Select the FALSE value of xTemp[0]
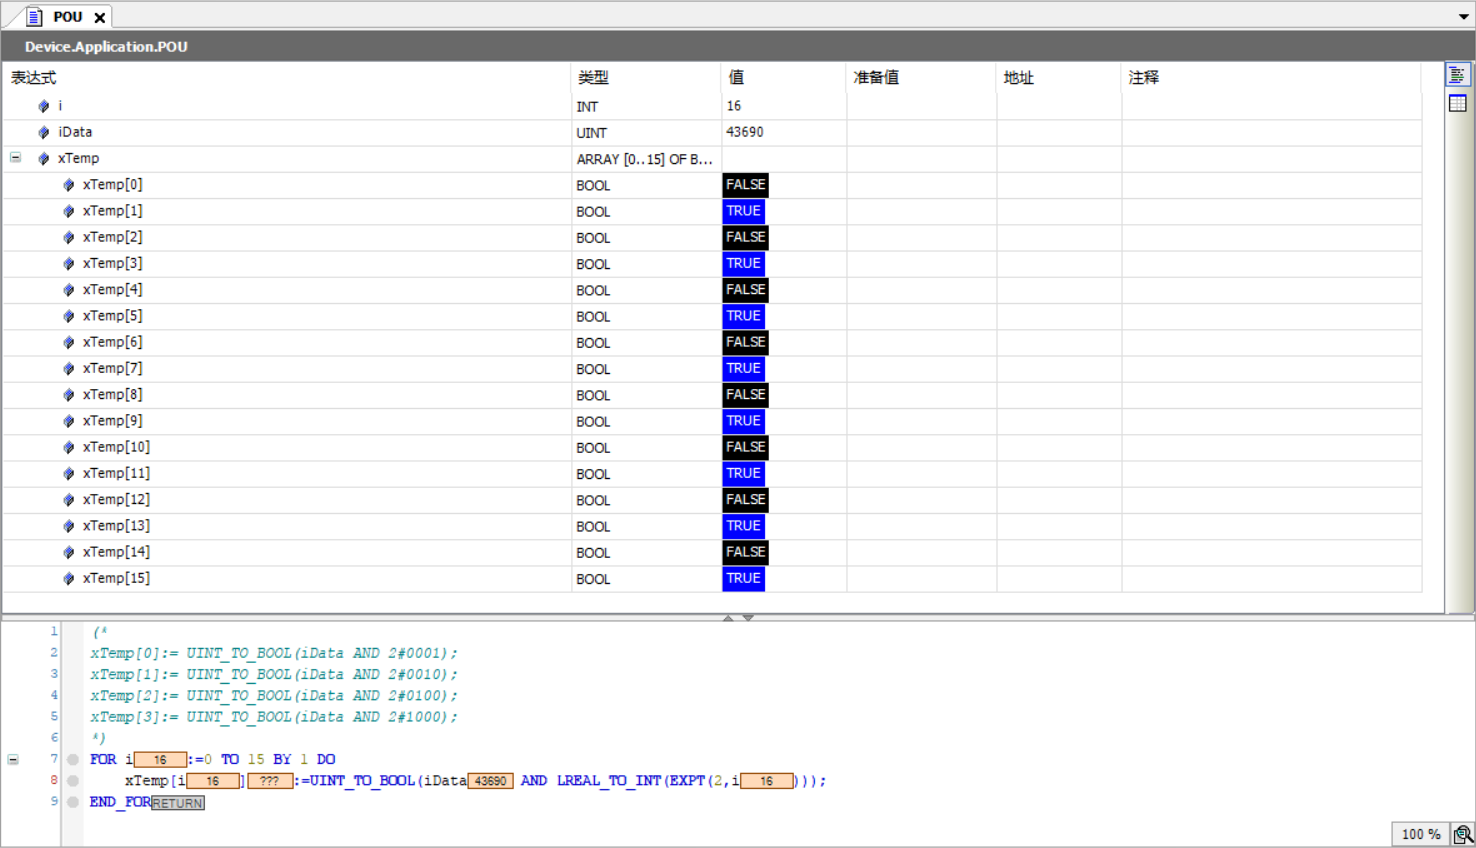Image resolution: width=1476 pixels, height=848 pixels. pos(745,185)
